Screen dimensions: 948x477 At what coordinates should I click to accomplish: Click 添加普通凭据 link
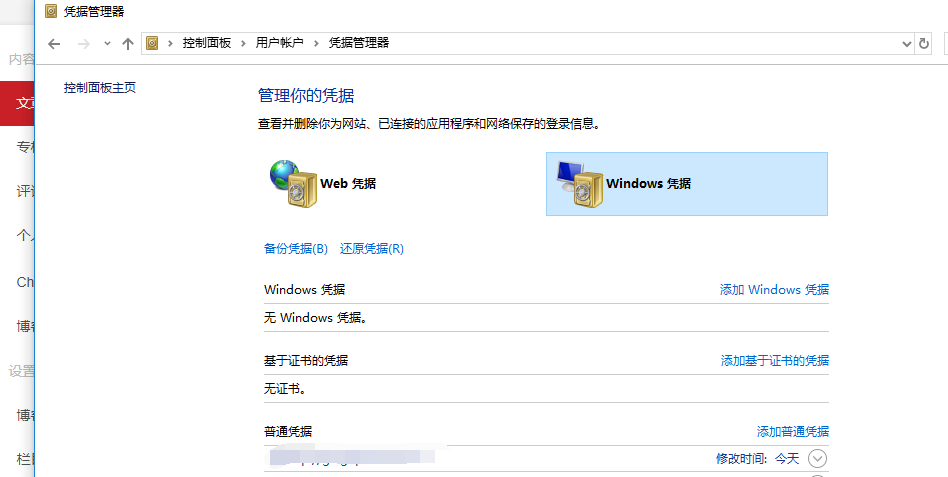click(x=793, y=431)
